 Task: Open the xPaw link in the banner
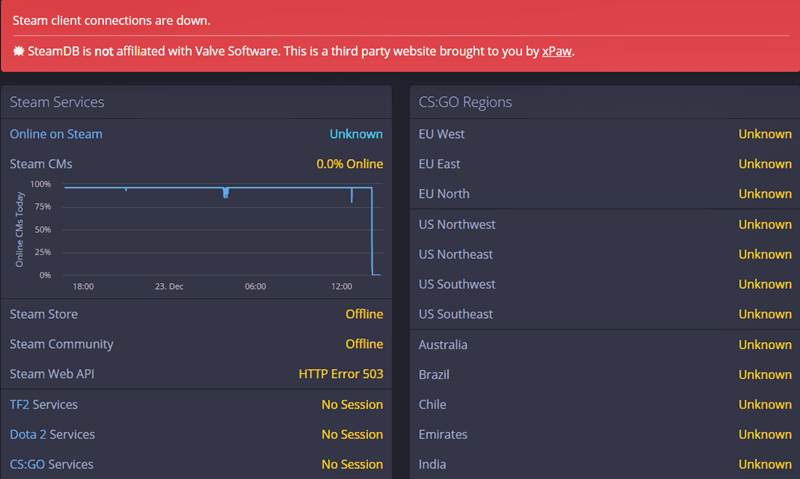pyautogui.click(x=557, y=51)
